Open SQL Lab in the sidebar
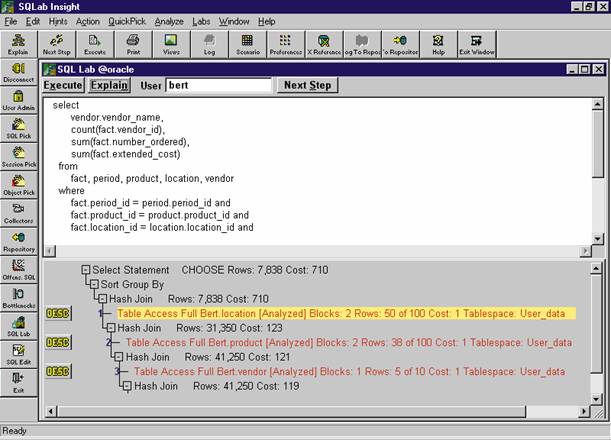This screenshot has height=440, width=611. pyautogui.click(x=18, y=327)
